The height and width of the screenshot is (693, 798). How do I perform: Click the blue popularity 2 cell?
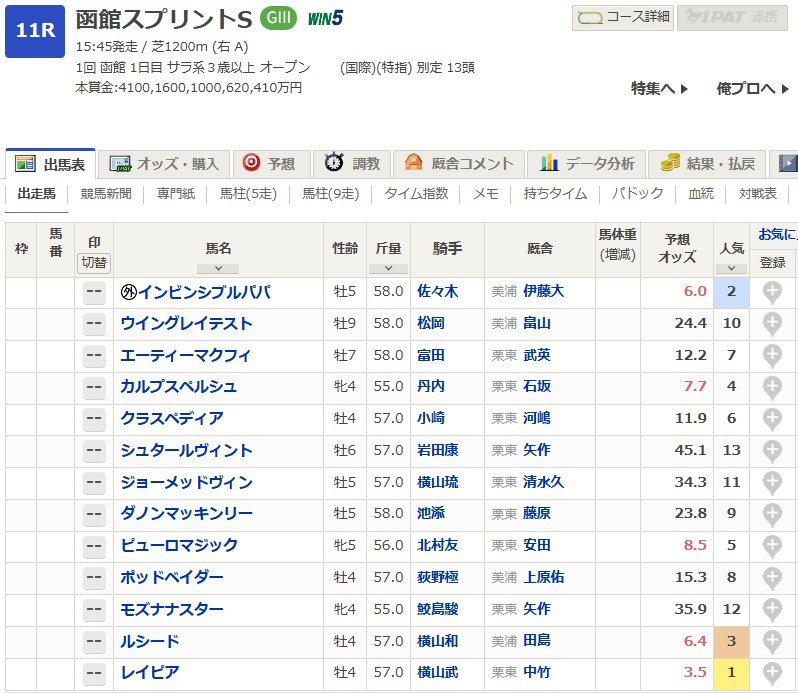(x=731, y=293)
